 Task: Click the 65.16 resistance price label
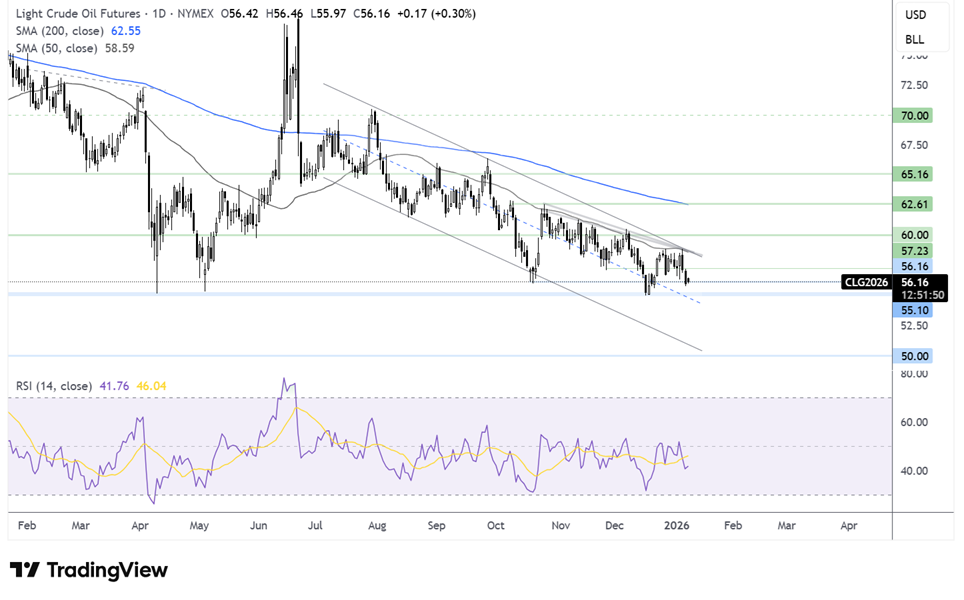[916, 173]
